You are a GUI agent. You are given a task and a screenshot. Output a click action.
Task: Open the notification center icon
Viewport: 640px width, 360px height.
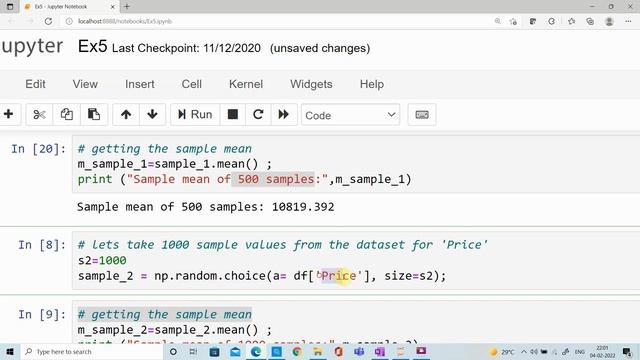point(627,351)
